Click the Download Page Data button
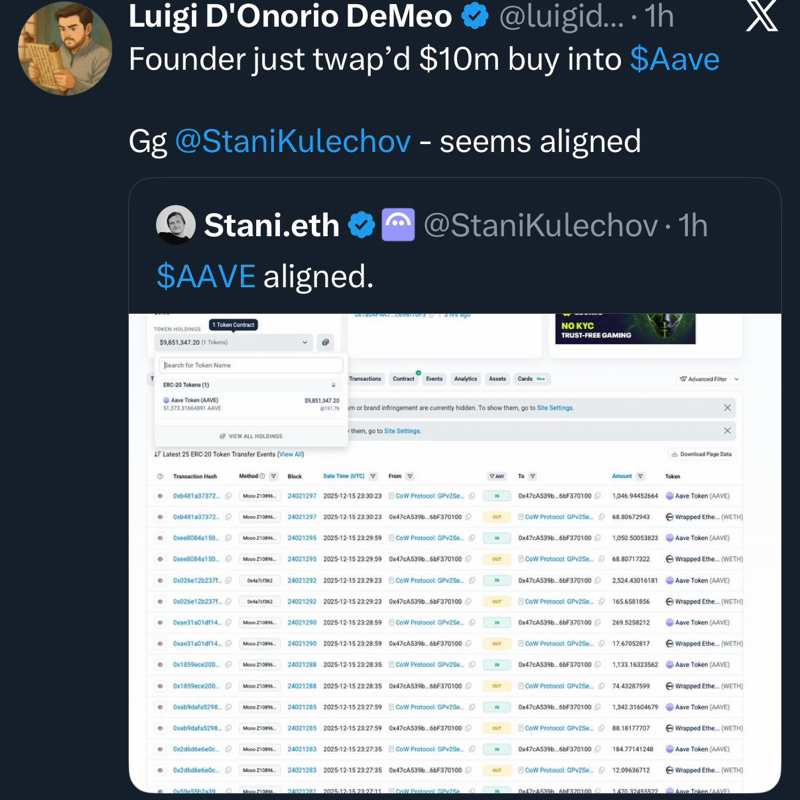 [x=702, y=454]
